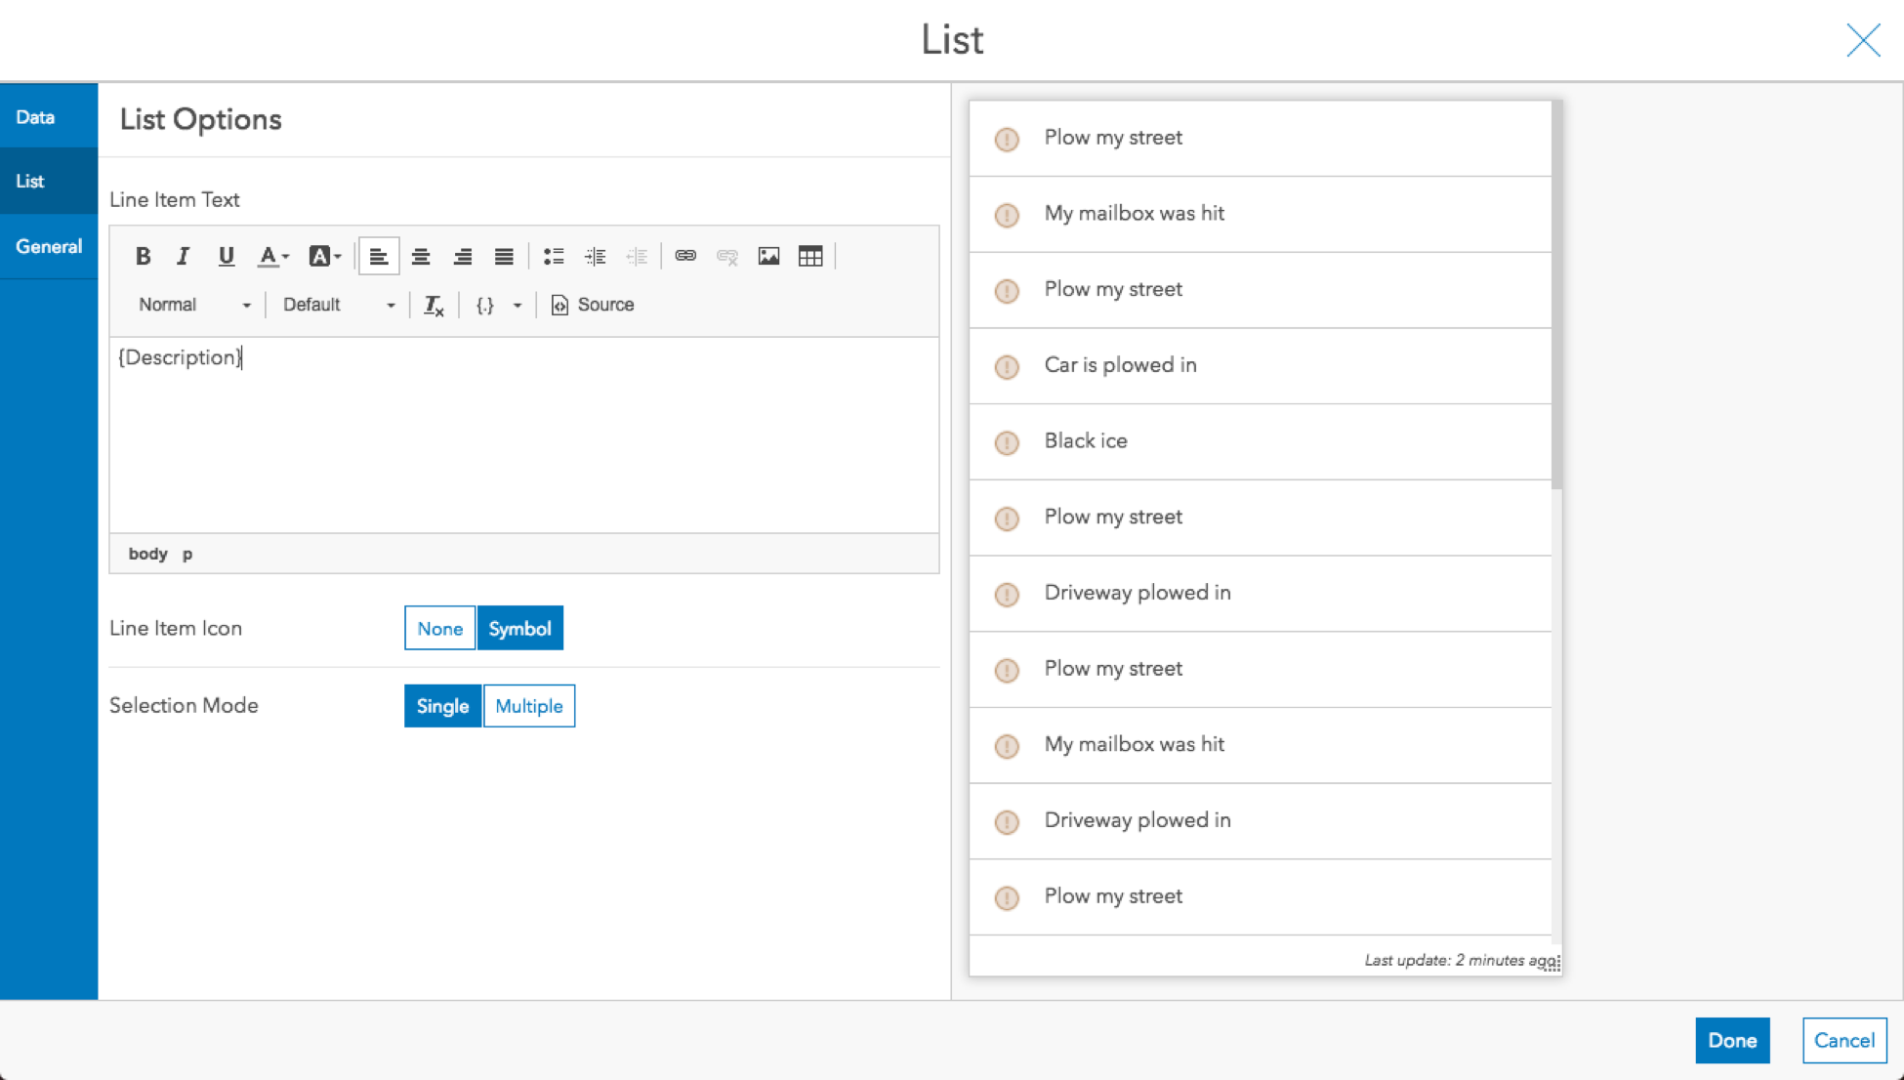The image size is (1904, 1080).
Task: Open the insert field curly braces dropdown
Action: [x=498, y=305]
